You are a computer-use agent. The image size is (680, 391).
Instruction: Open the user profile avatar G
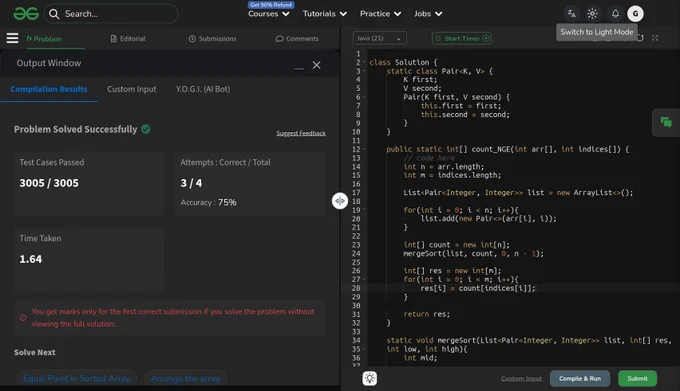point(635,14)
